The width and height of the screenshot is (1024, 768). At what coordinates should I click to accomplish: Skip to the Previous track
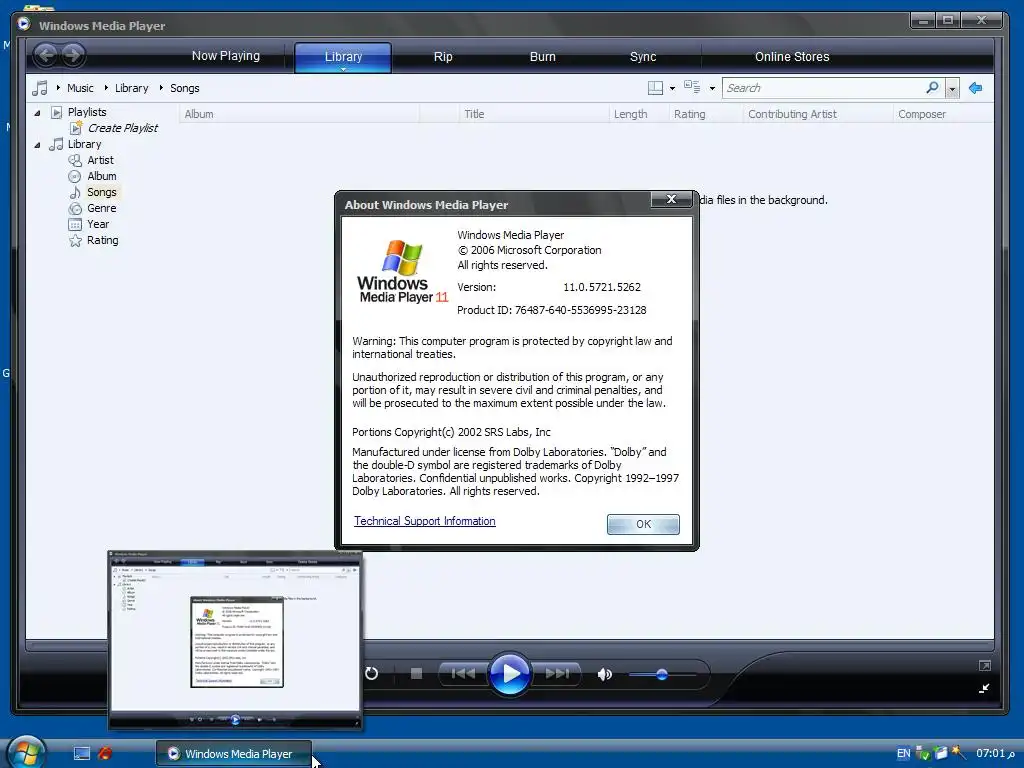[x=463, y=673]
